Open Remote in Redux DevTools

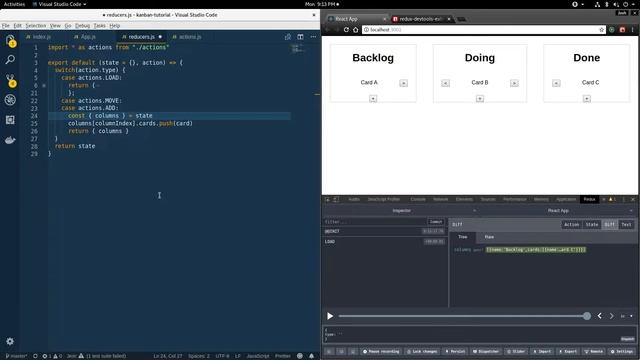click(594, 351)
